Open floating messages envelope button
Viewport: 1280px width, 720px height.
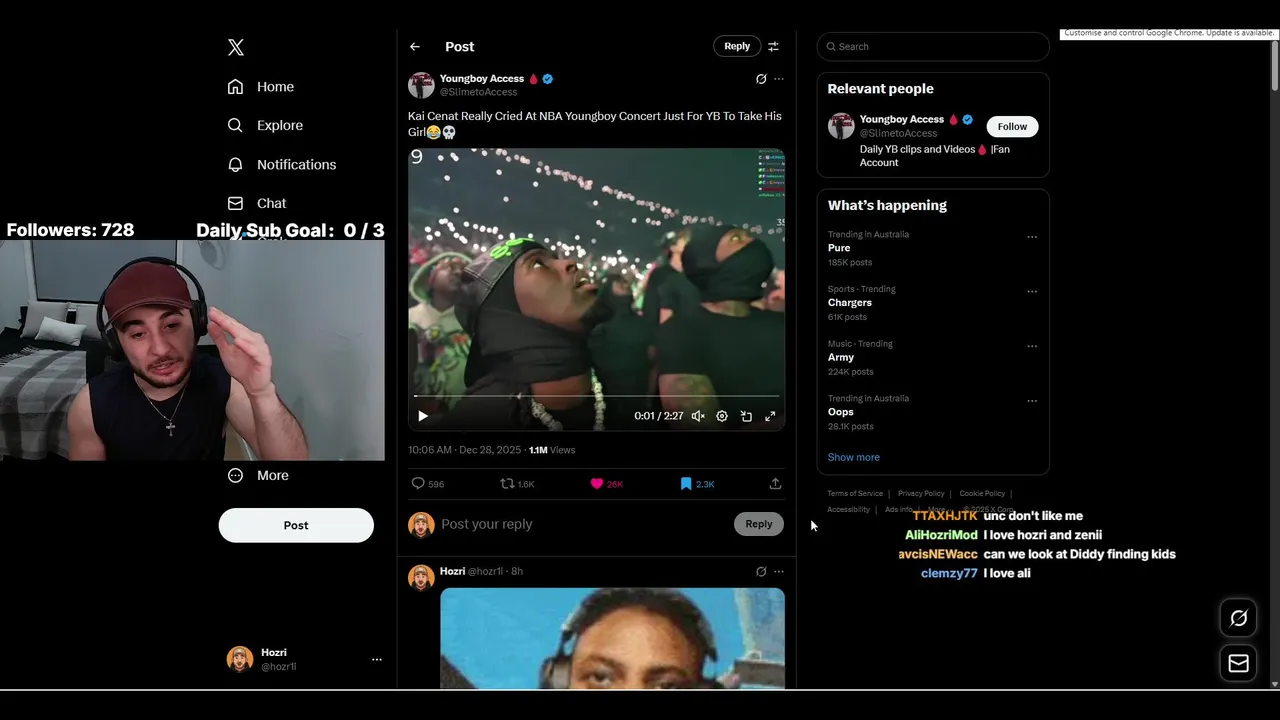pos(1238,663)
